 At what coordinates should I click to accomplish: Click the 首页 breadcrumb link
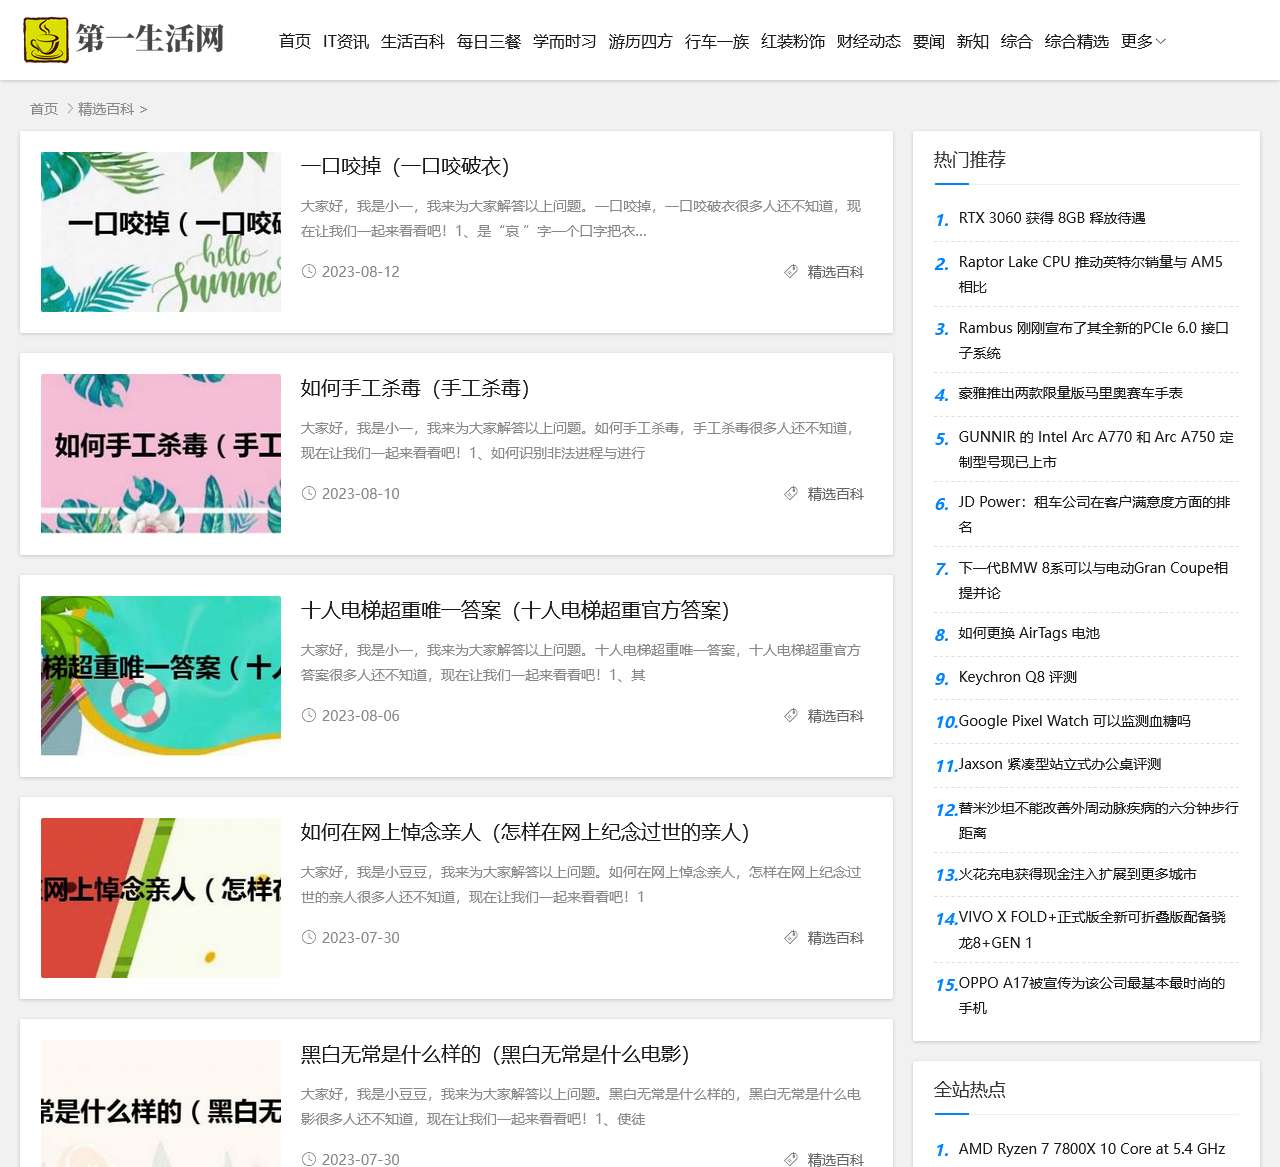(x=44, y=109)
